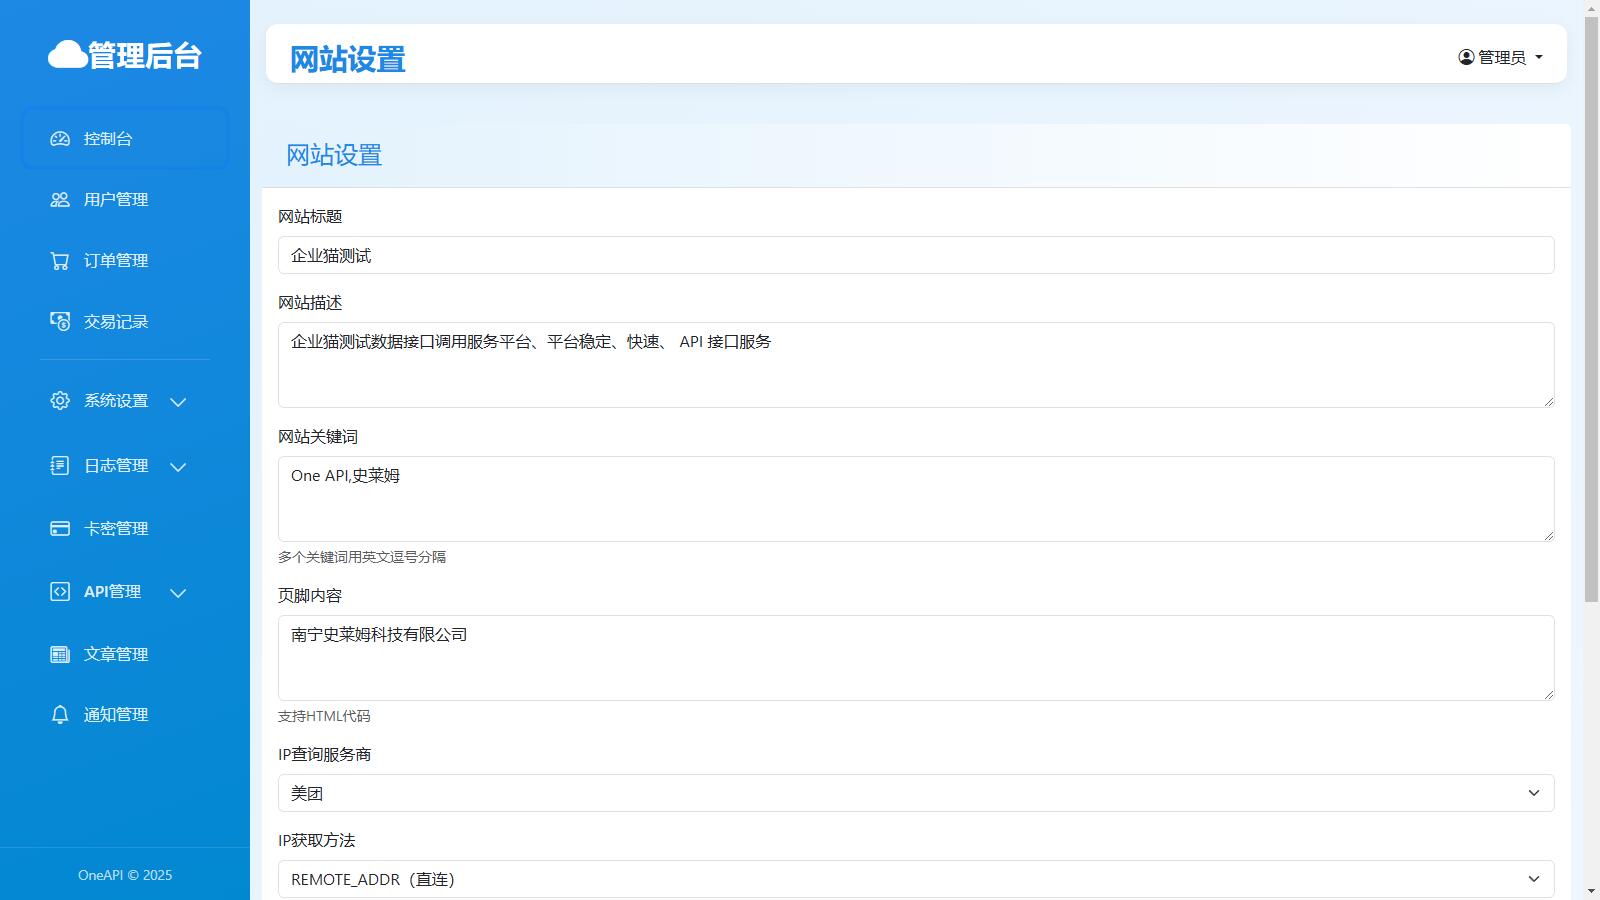1600x900 pixels.
Task: Click the transaction icon beside 交易记录
Action: (x=60, y=322)
